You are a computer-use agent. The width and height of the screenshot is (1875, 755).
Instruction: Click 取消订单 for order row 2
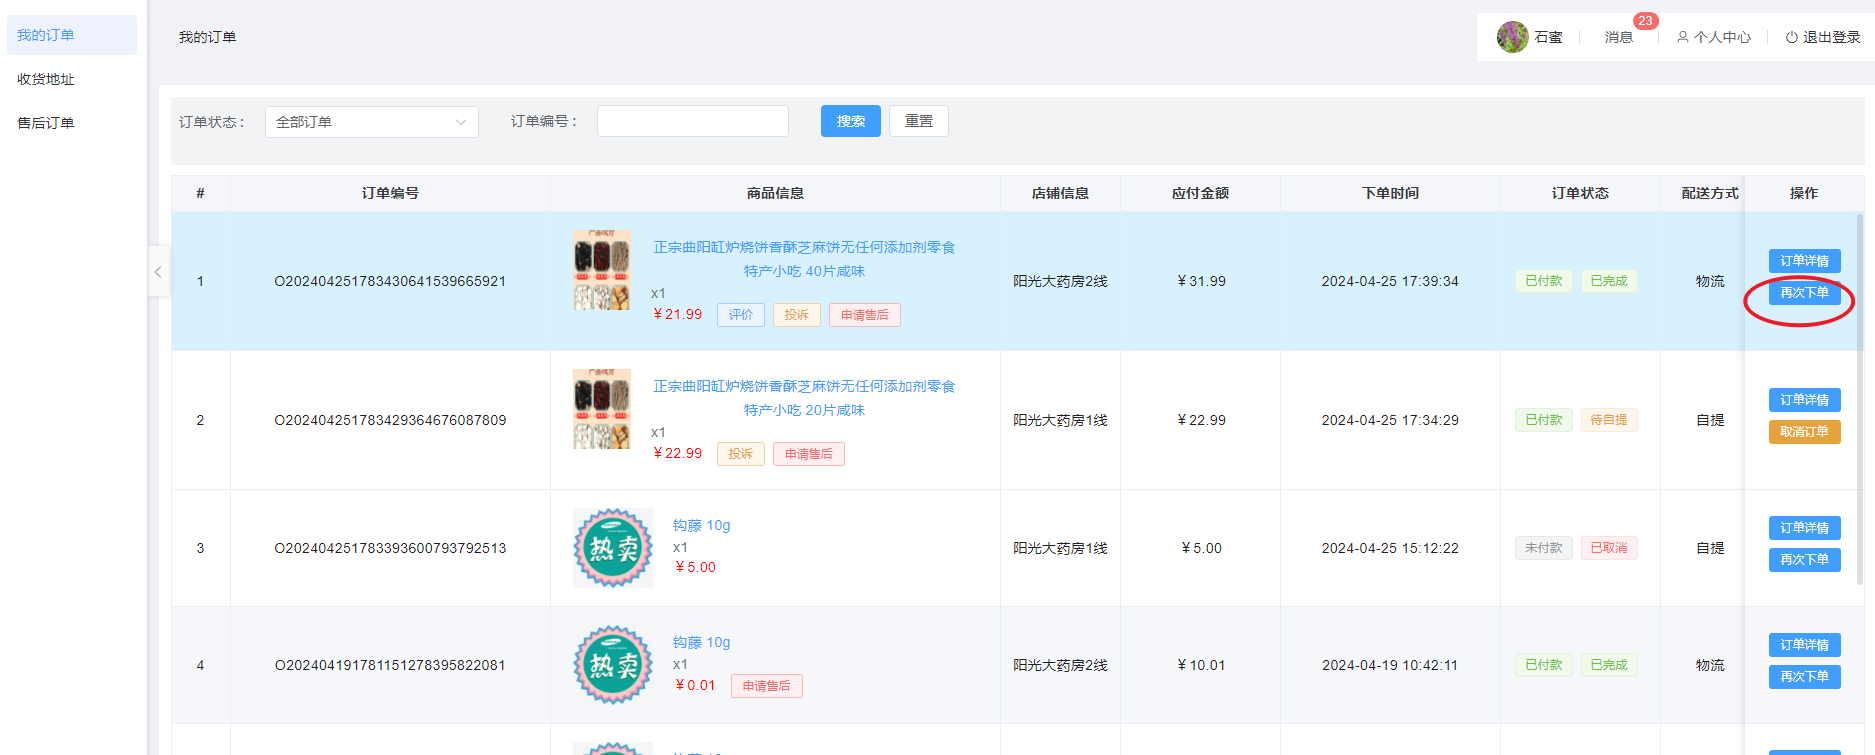(x=1804, y=432)
